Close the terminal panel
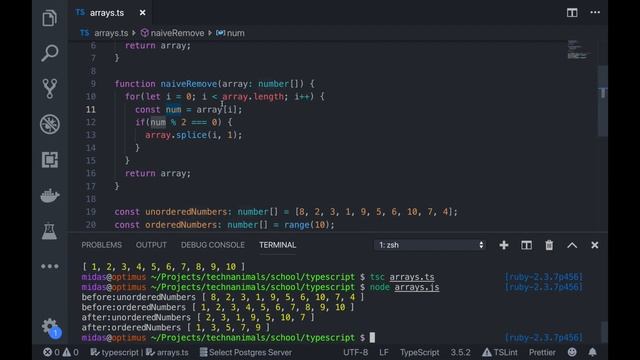The width and height of the screenshot is (640, 360). [x=595, y=245]
